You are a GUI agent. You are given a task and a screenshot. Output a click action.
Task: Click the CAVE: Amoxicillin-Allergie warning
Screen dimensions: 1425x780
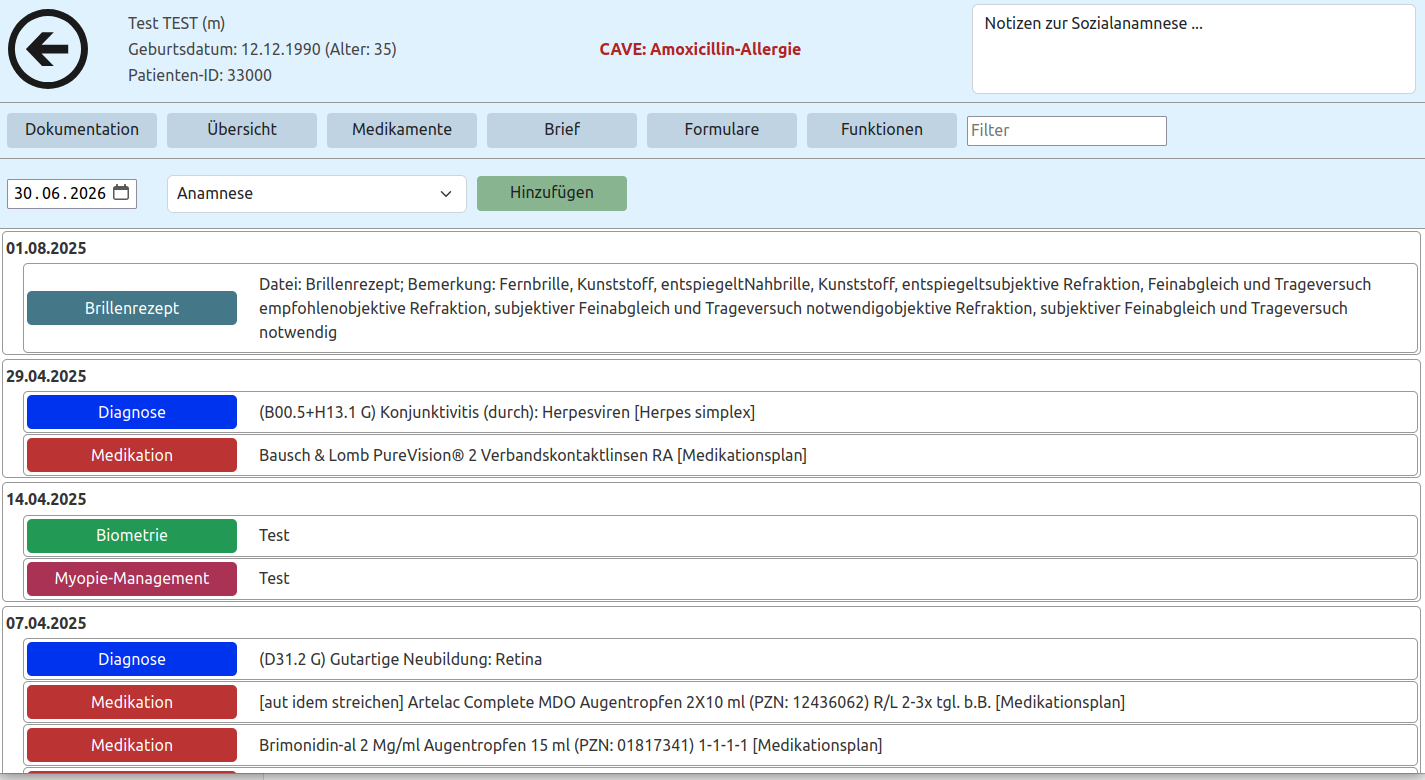700,49
